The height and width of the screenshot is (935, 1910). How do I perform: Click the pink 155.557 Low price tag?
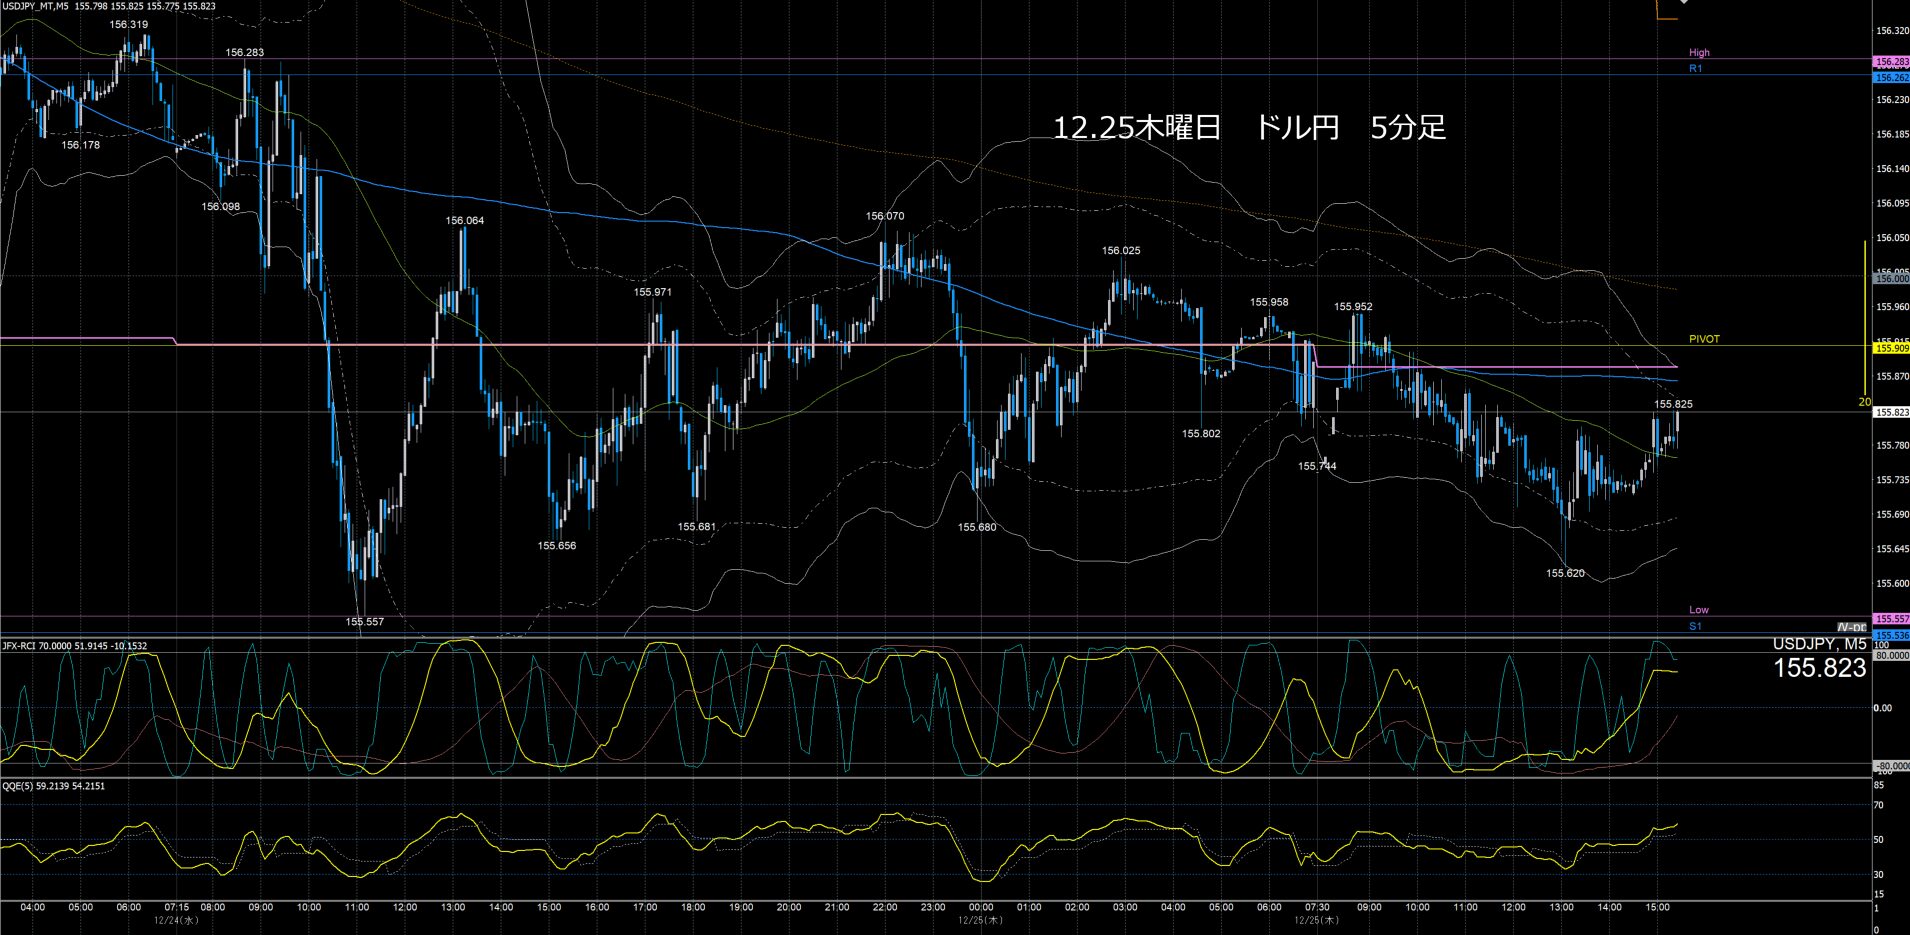[x=1891, y=619]
